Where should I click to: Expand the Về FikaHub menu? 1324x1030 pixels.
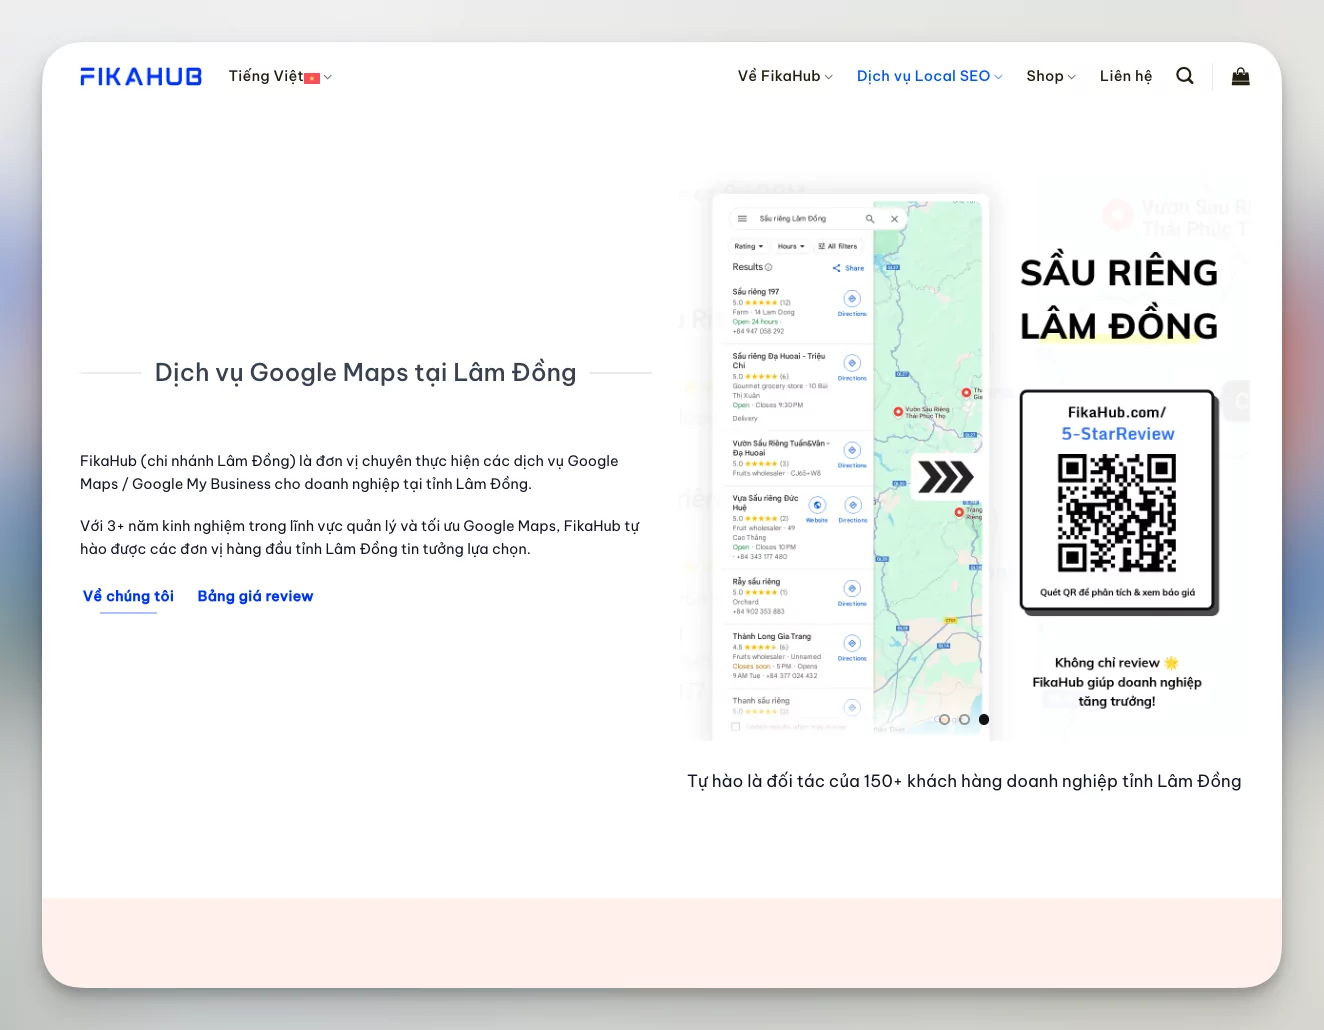click(785, 76)
